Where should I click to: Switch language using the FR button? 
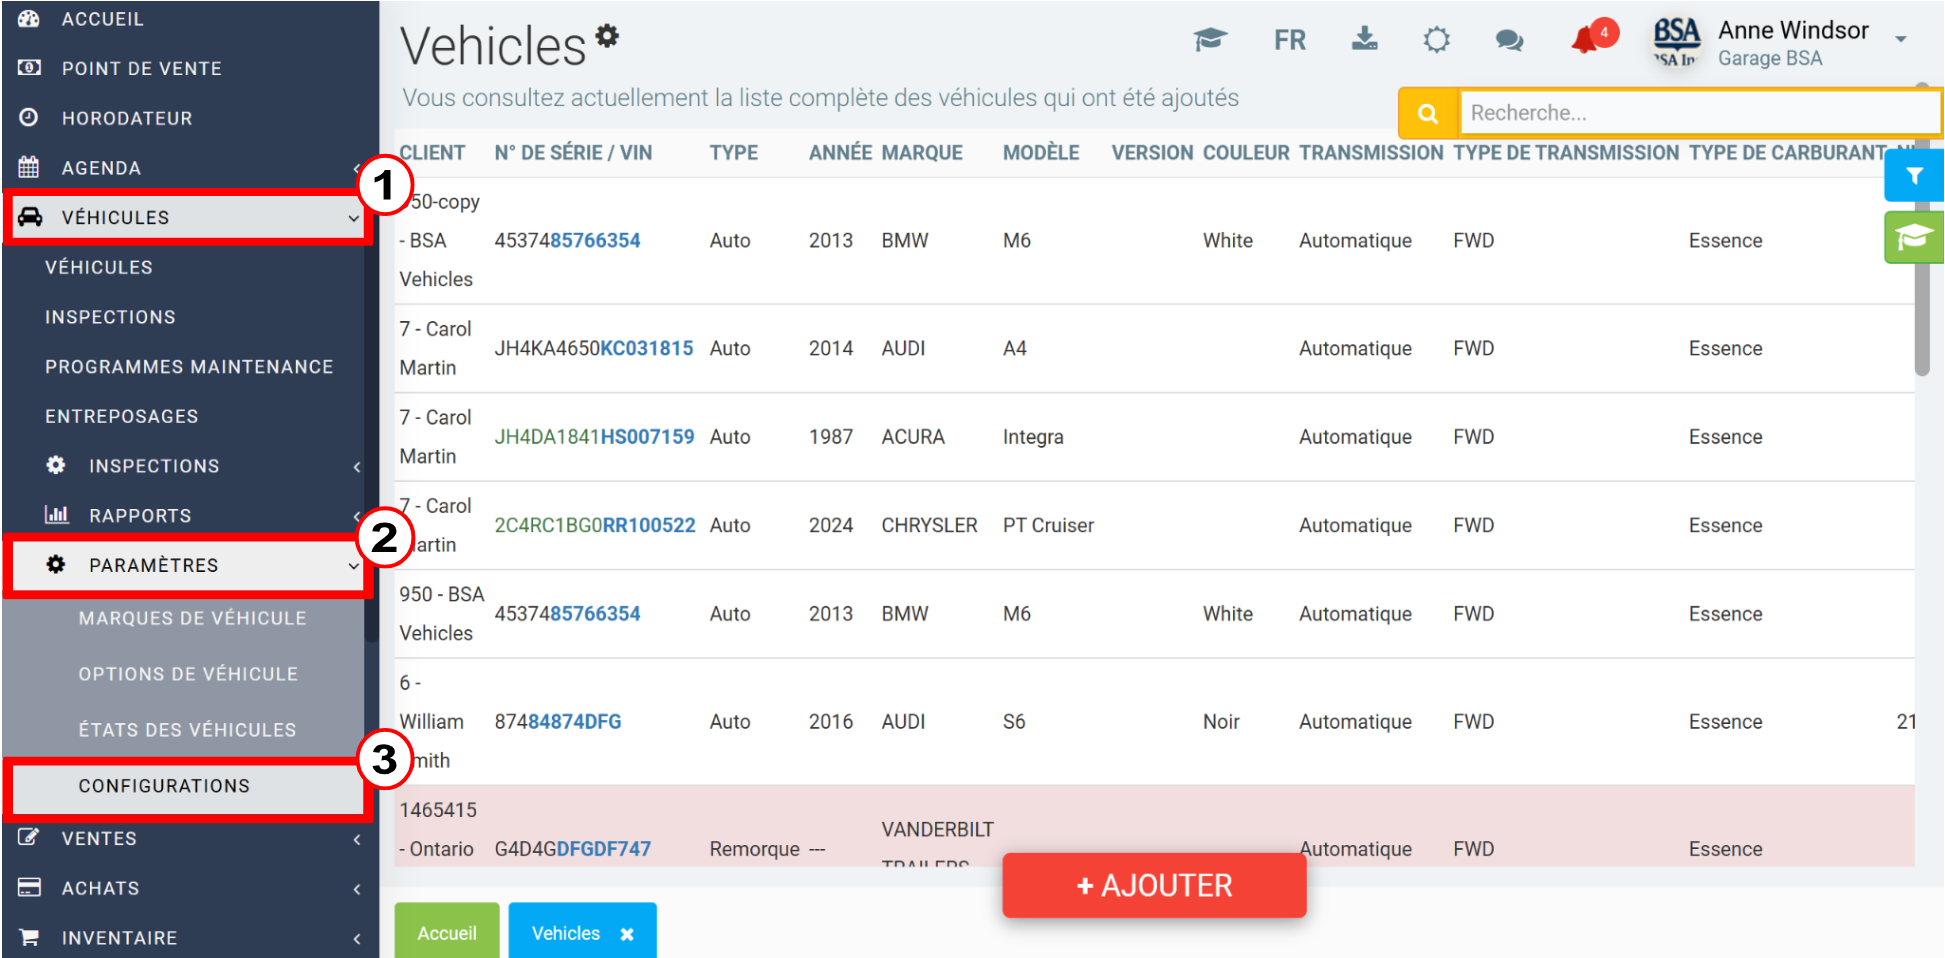pos(1289,40)
